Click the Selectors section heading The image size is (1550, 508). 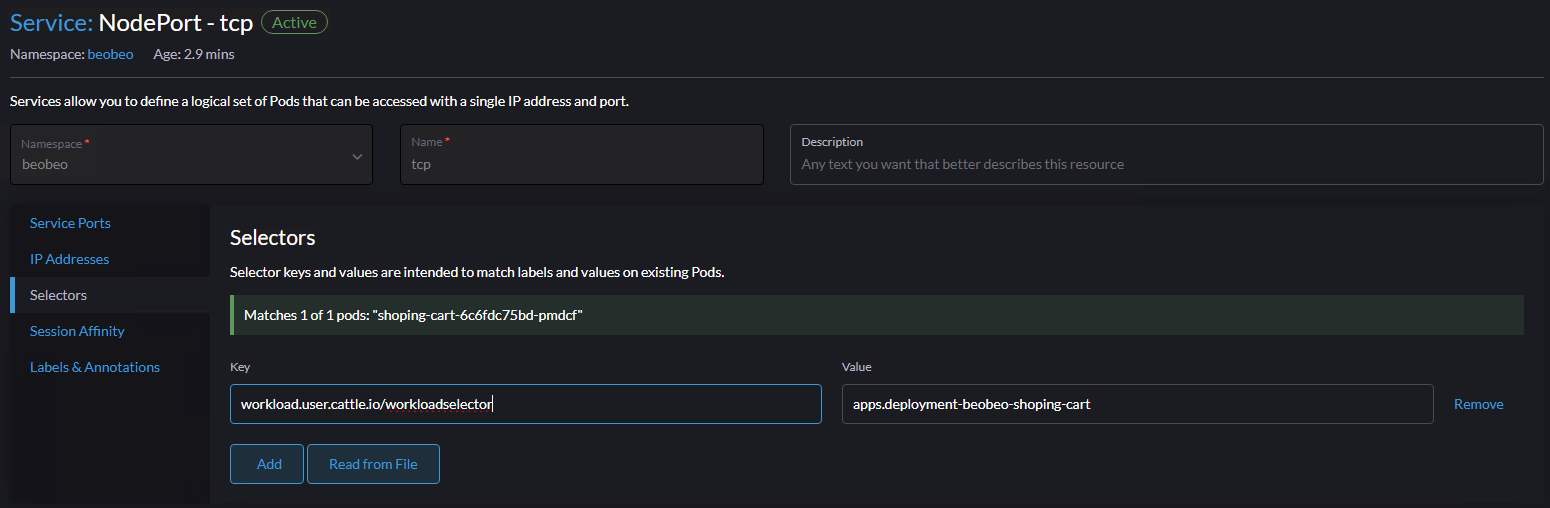tap(272, 237)
